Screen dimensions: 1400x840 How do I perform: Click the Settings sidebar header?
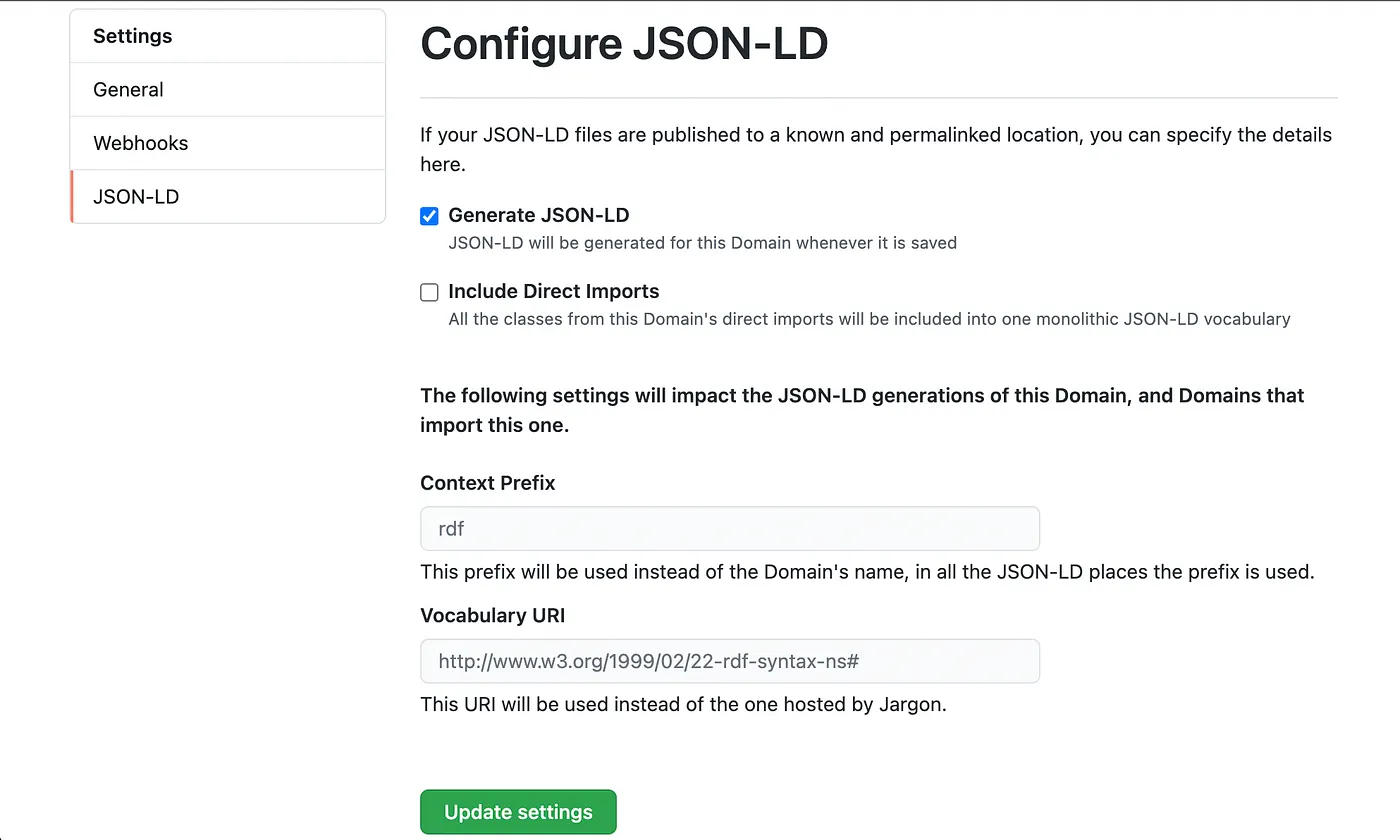point(132,35)
